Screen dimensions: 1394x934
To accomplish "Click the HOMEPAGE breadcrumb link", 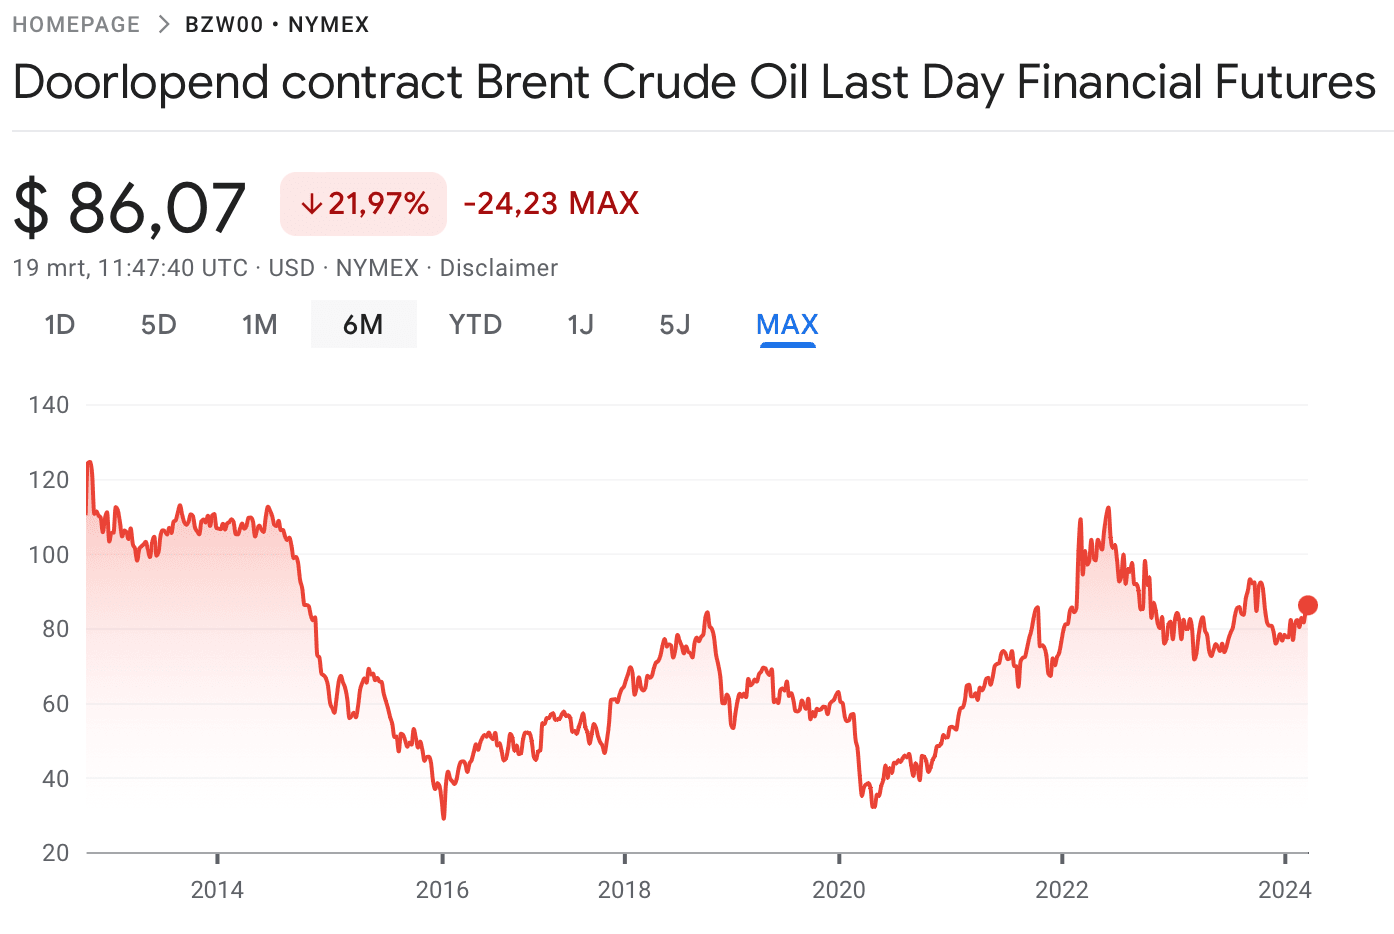I will coord(76,24).
